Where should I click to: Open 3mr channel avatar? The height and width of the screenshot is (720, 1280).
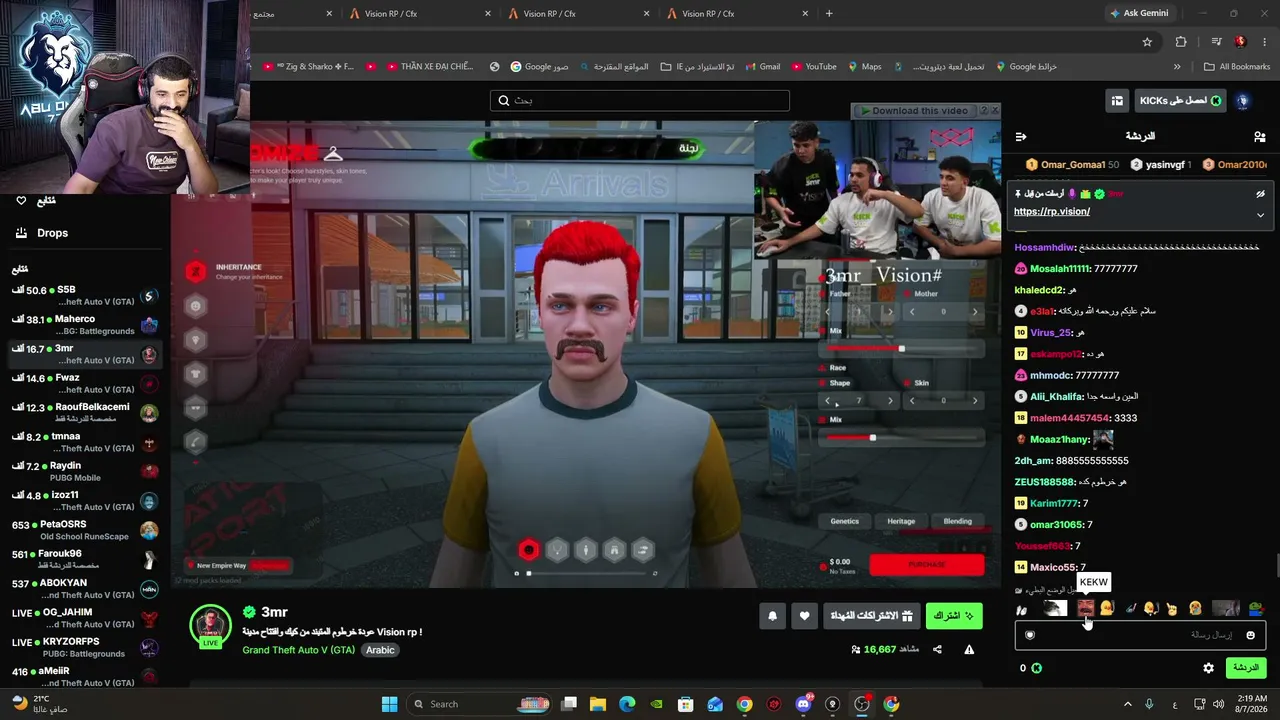pyautogui.click(x=210, y=626)
